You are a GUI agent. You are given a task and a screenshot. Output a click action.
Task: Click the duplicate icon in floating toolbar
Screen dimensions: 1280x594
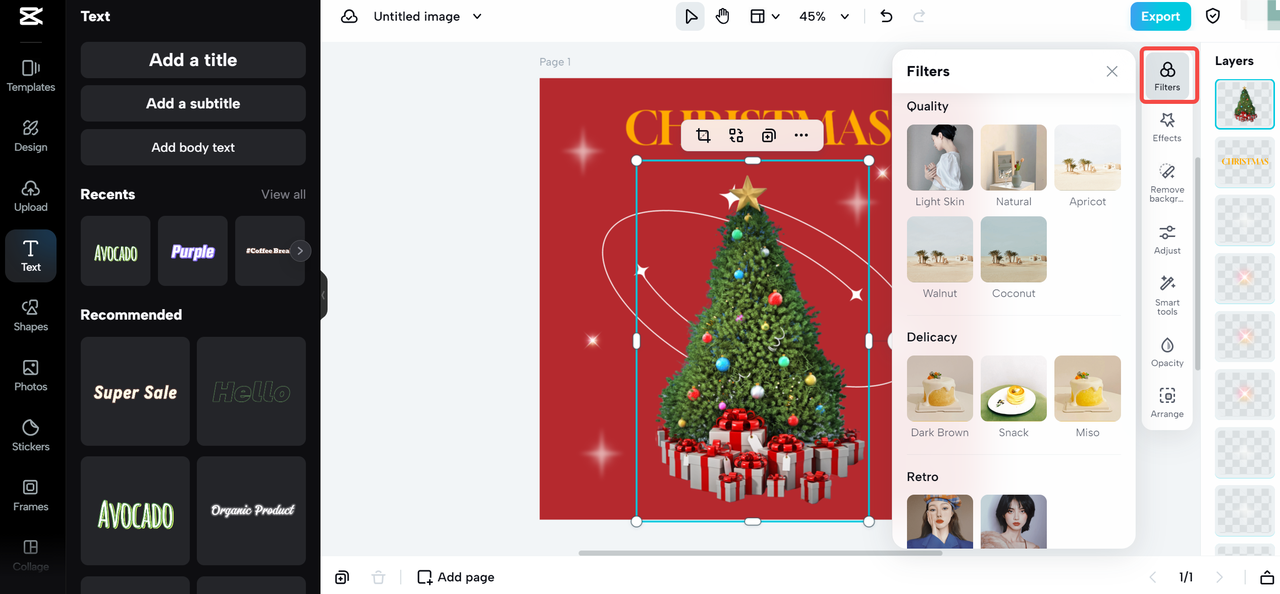click(768, 135)
